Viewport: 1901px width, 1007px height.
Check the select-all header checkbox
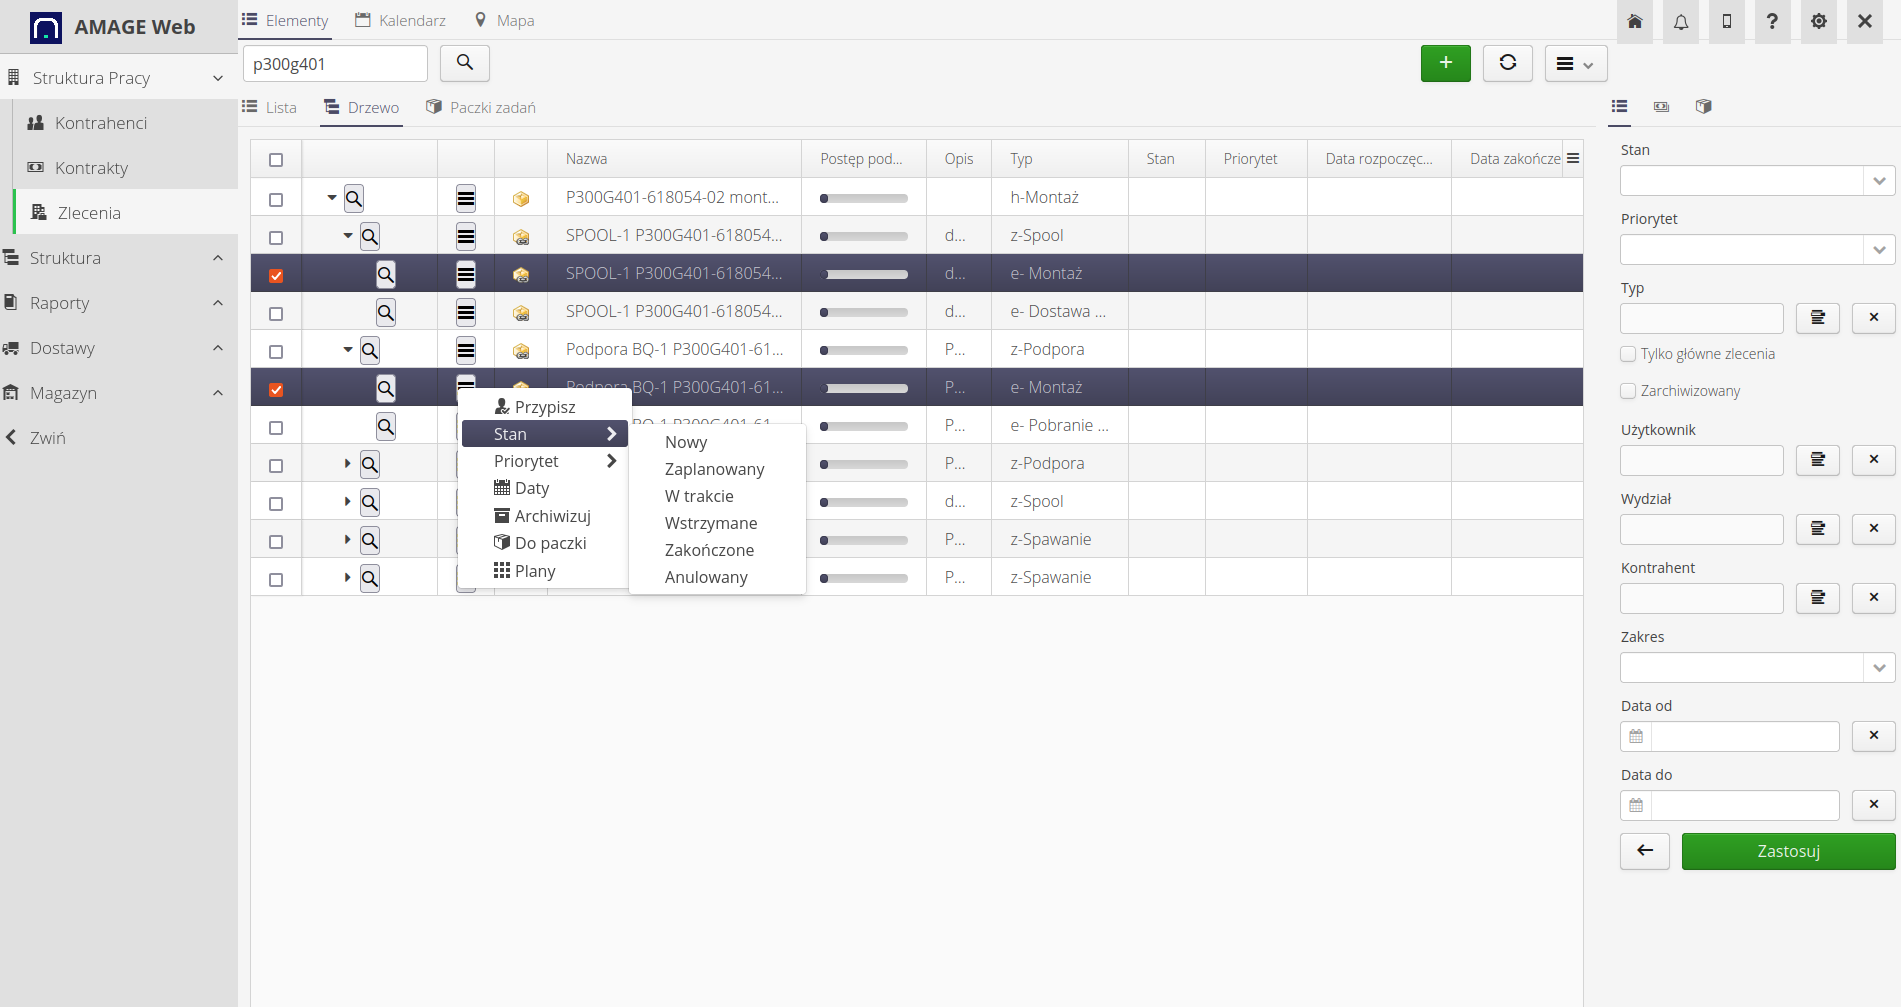[276, 160]
